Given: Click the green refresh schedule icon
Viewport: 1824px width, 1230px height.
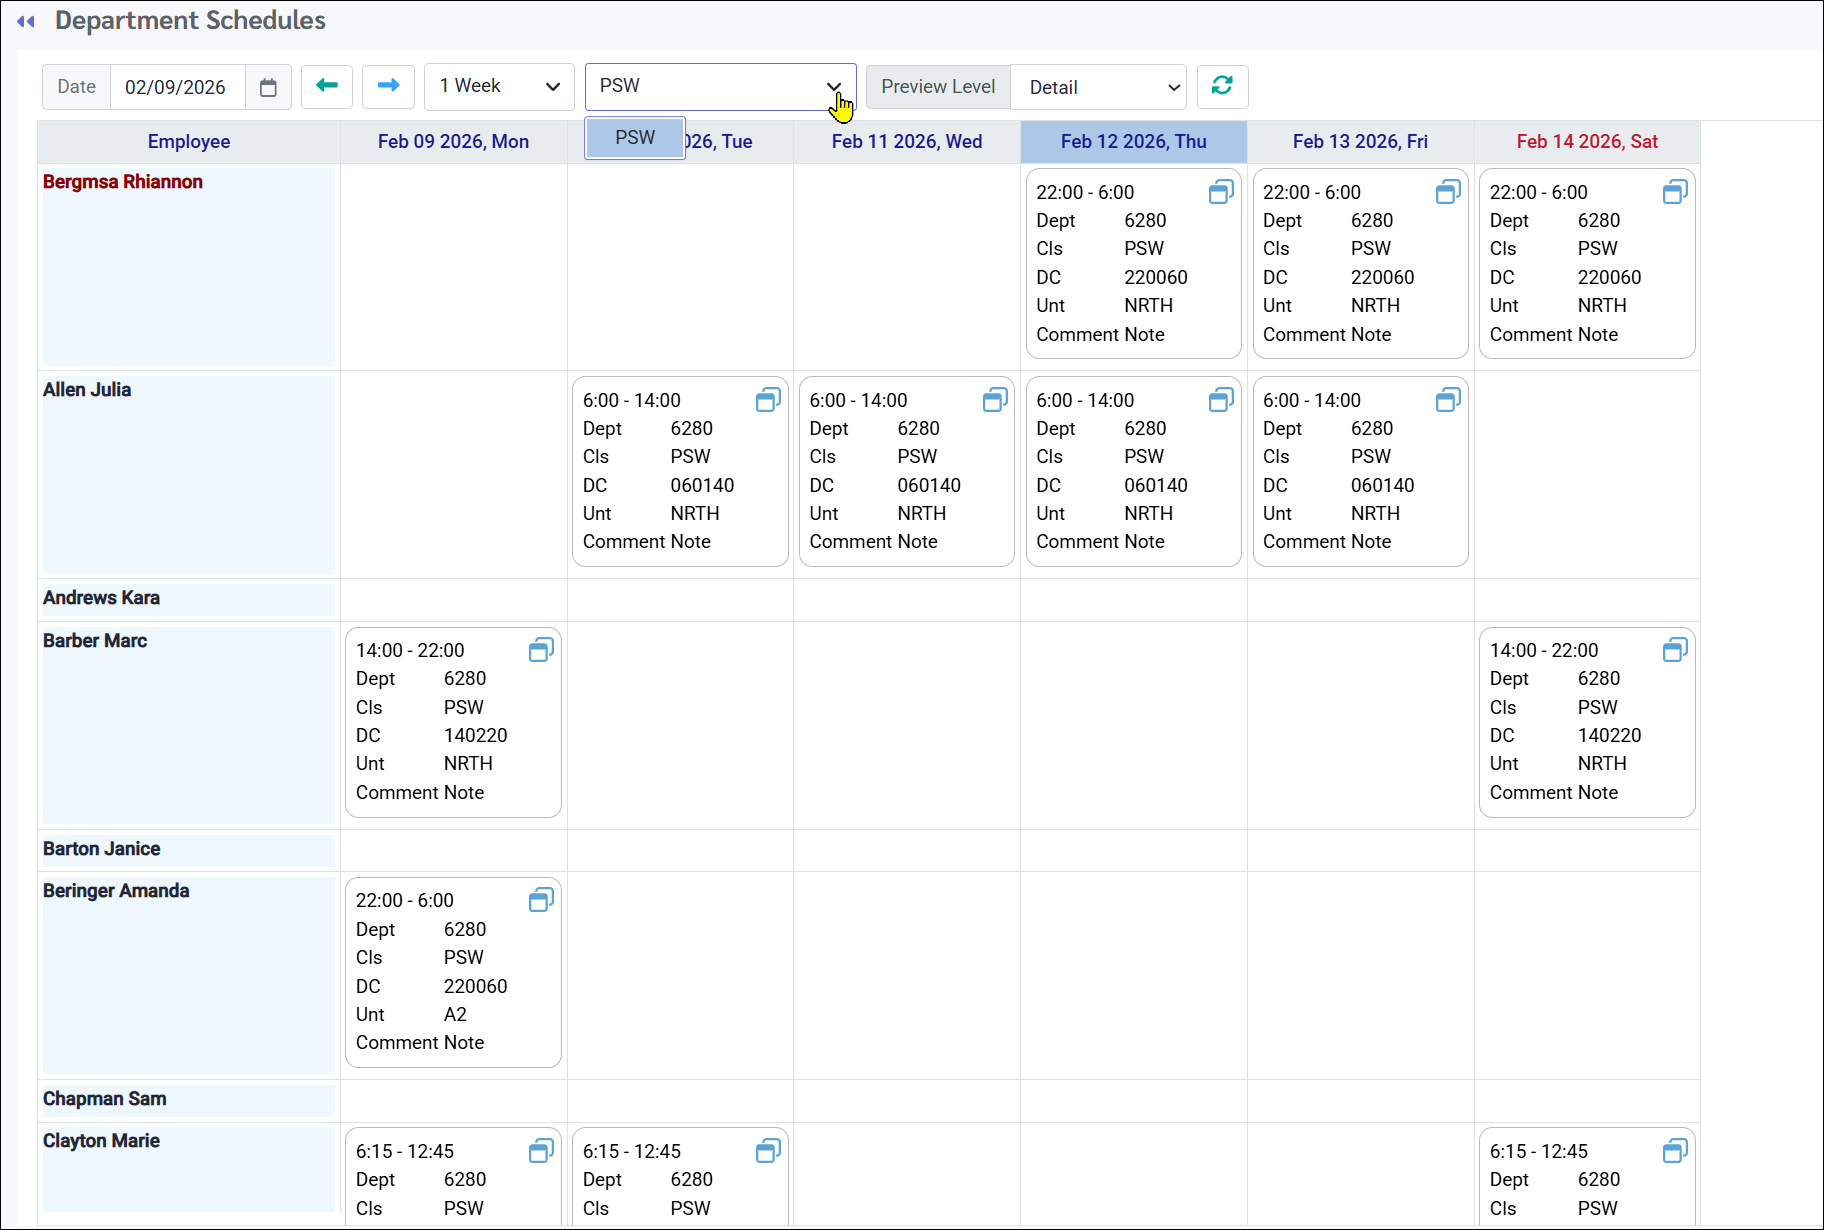Looking at the screenshot, I should [1222, 86].
